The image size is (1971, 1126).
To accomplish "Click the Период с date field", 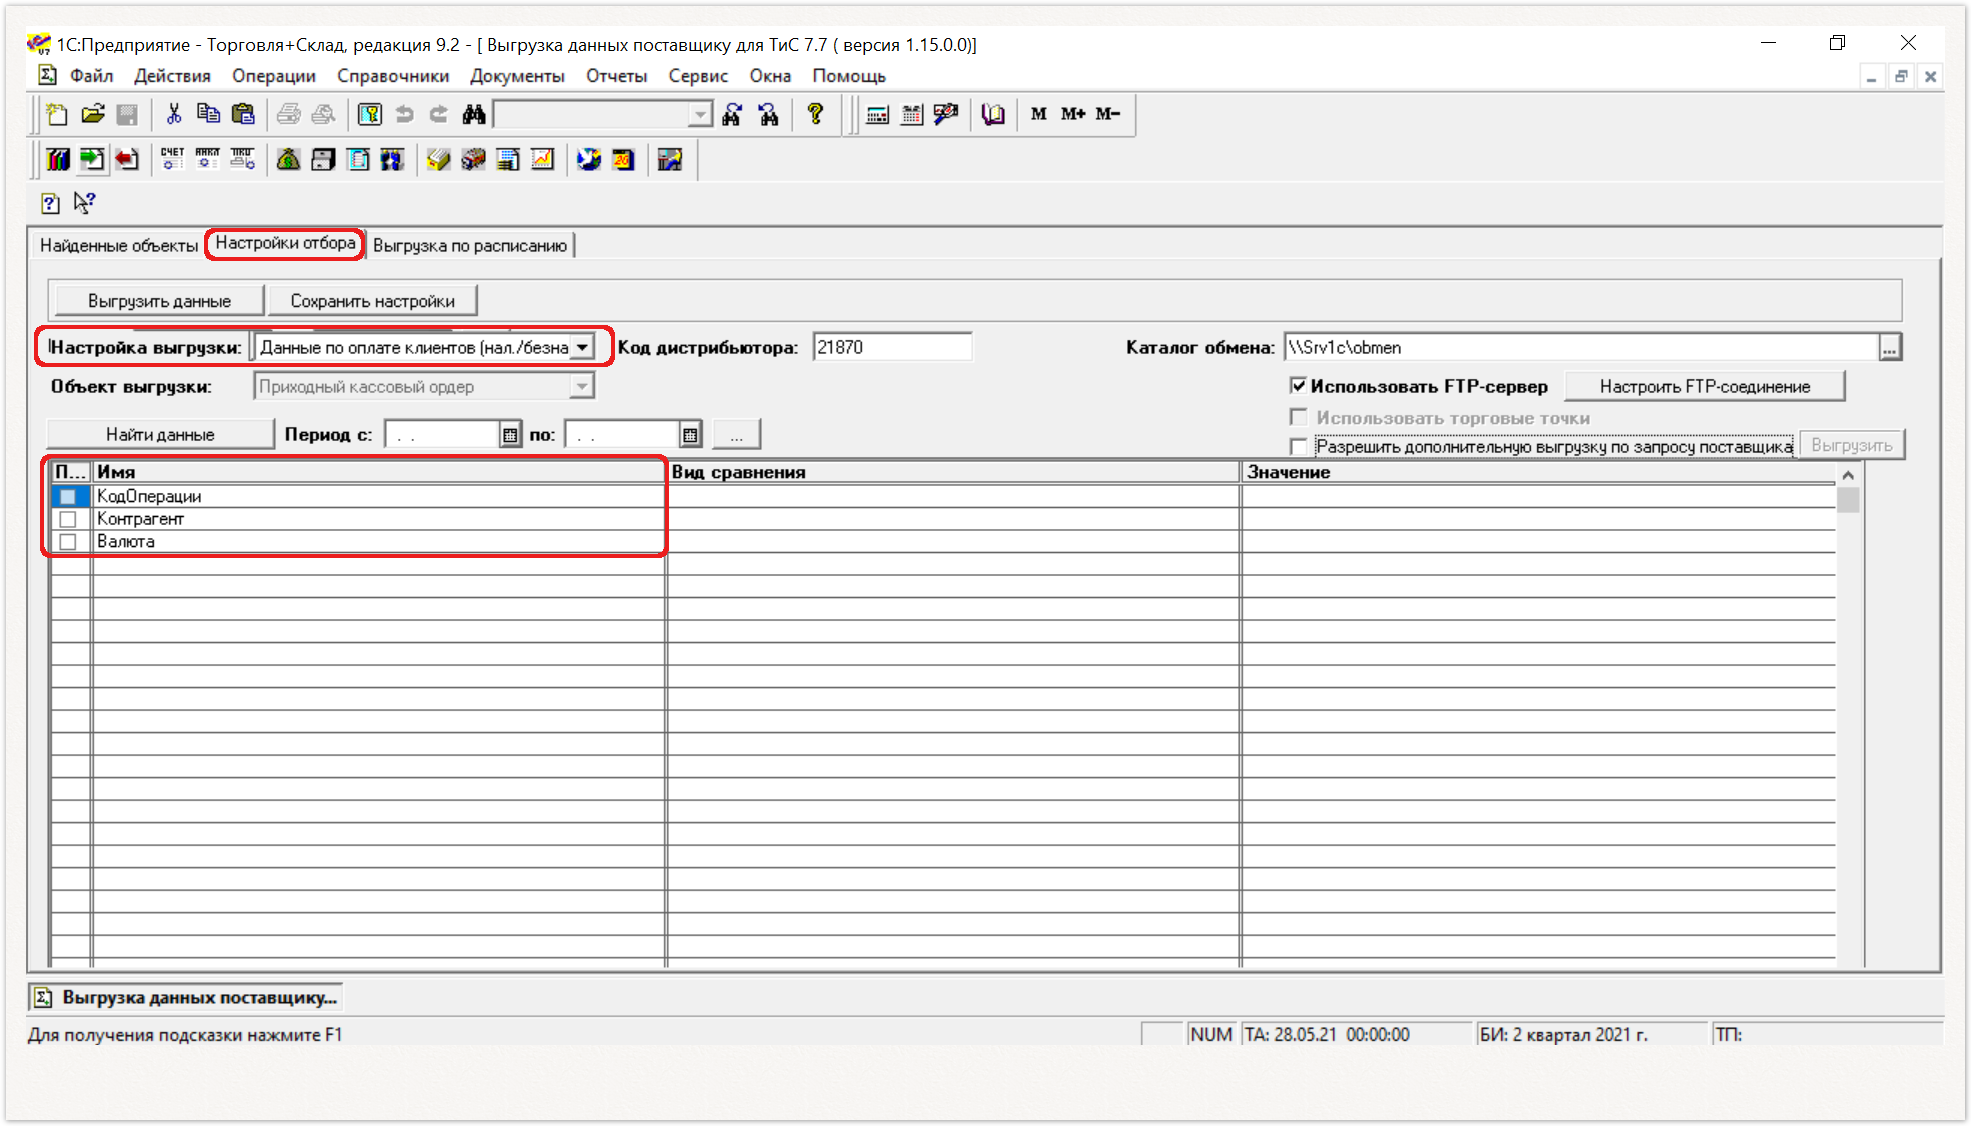I will point(442,435).
